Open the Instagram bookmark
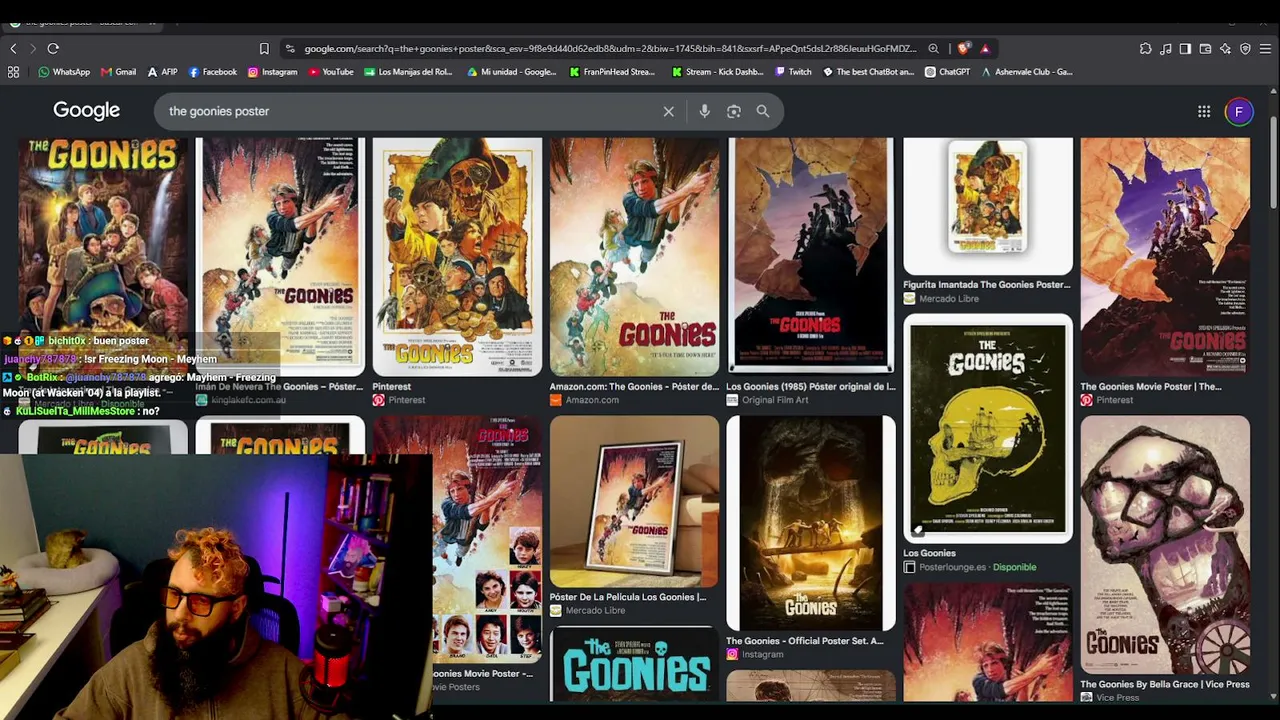The width and height of the screenshot is (1280, 720). point(272,72)
